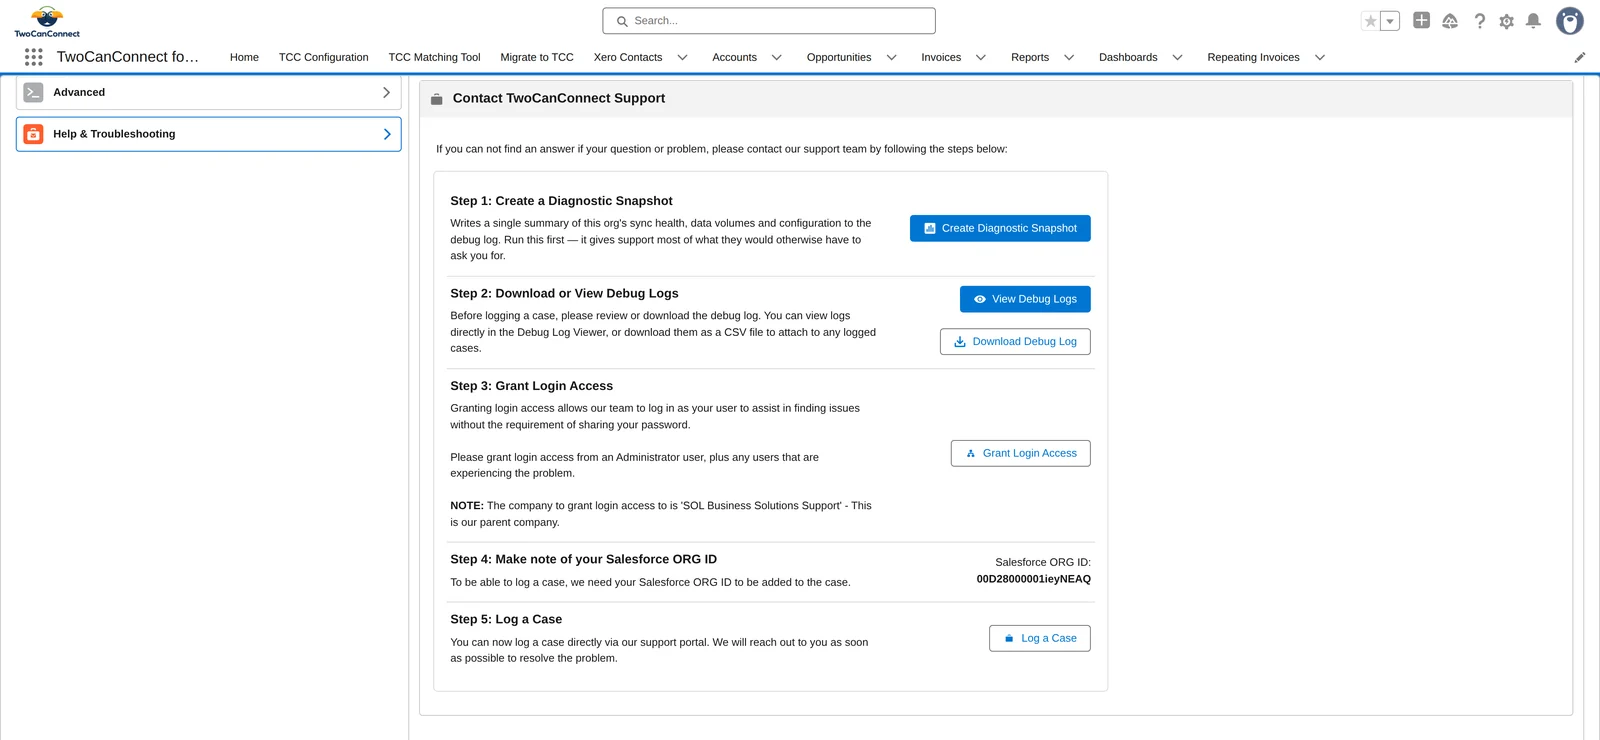Click the View Debug Logs button

(x=1025, y=299)
